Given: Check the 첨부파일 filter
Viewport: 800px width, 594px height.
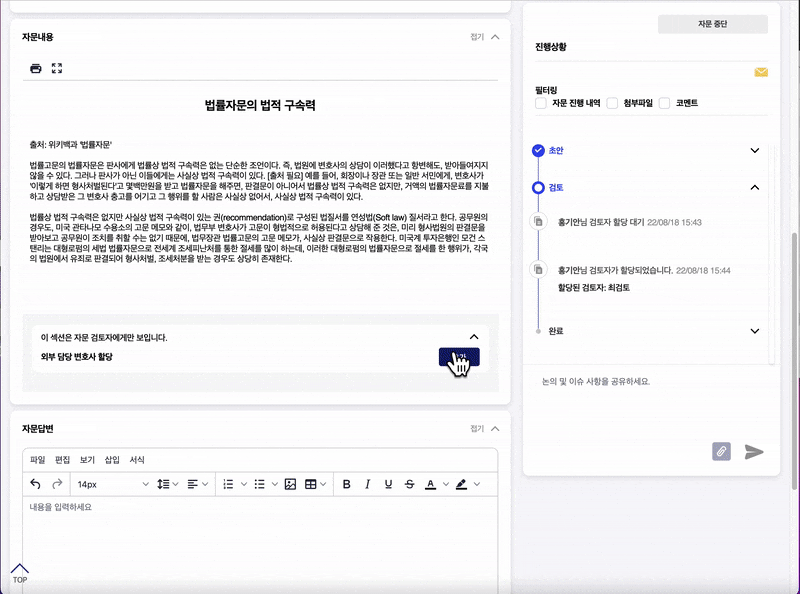Looking at the screenshot, I should tap(612, 103).
